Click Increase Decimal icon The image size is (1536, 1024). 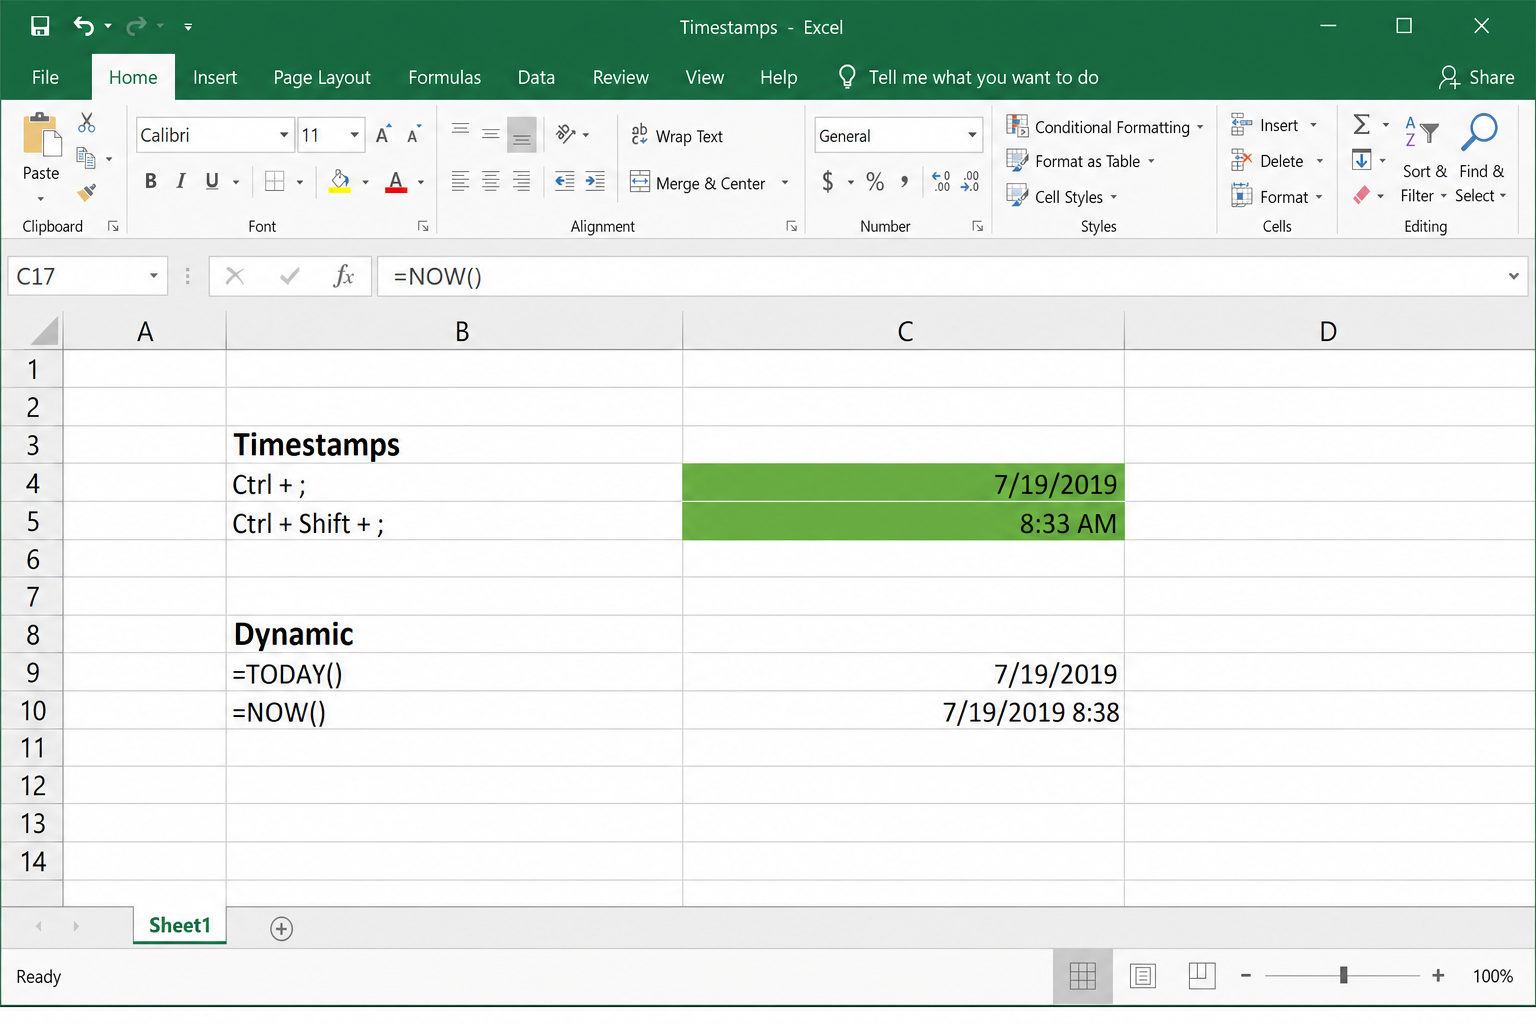pyautogui.click(x=941, y=181)
